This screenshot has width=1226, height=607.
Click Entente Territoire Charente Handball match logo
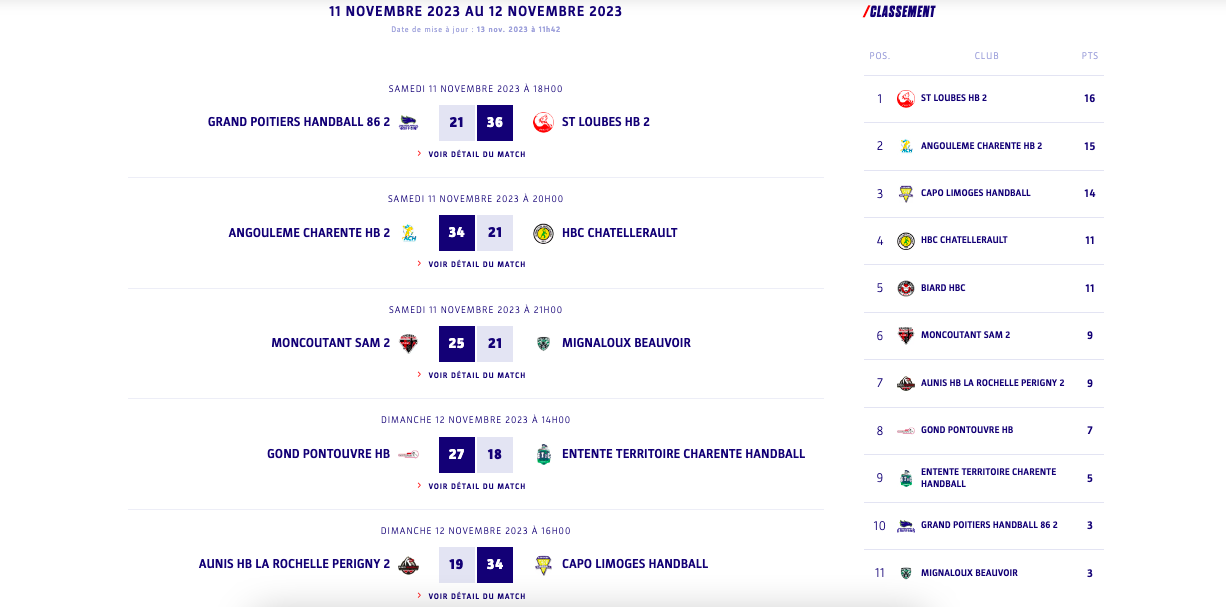(543, 454)
